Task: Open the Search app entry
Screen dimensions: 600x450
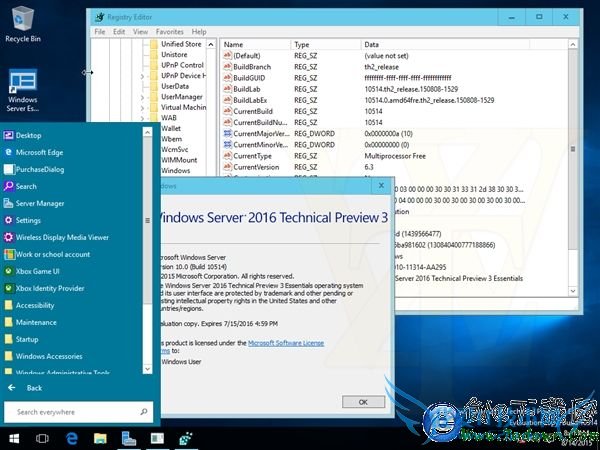Action: point(20,186)
